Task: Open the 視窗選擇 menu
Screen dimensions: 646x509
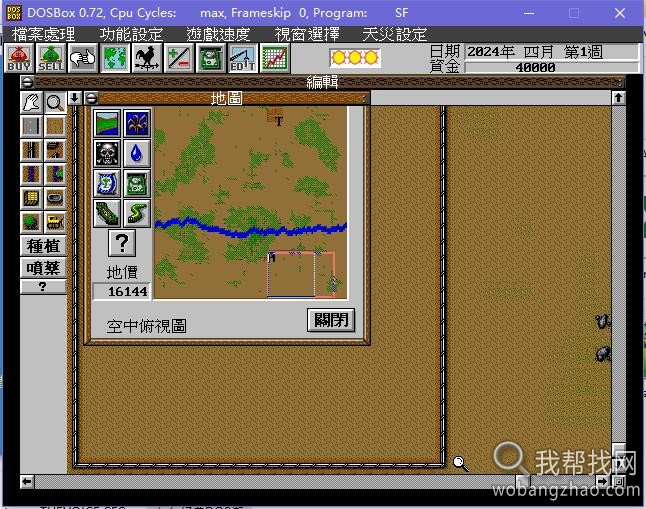Action: point(307,34)
